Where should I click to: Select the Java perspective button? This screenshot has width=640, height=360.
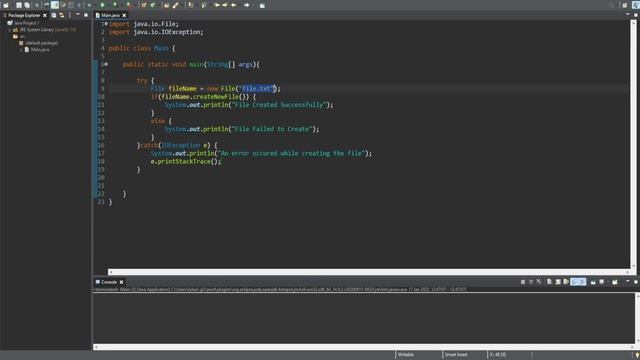tap(636, 5)
